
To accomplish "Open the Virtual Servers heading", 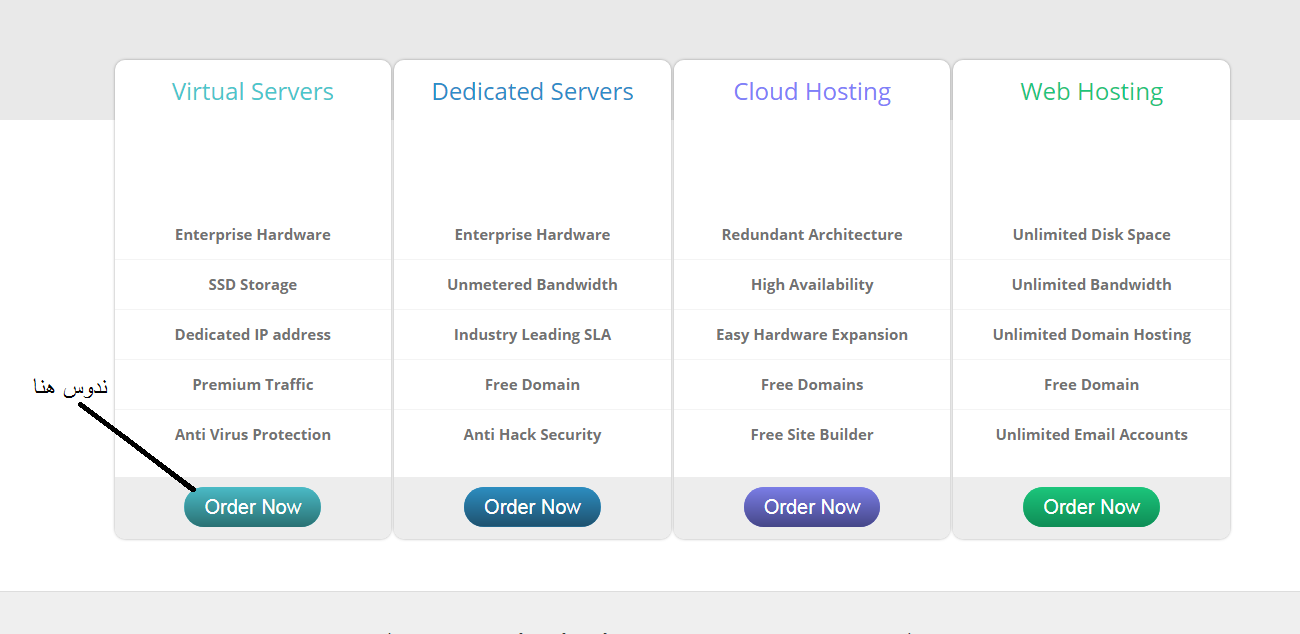I will tap(252, 92).
